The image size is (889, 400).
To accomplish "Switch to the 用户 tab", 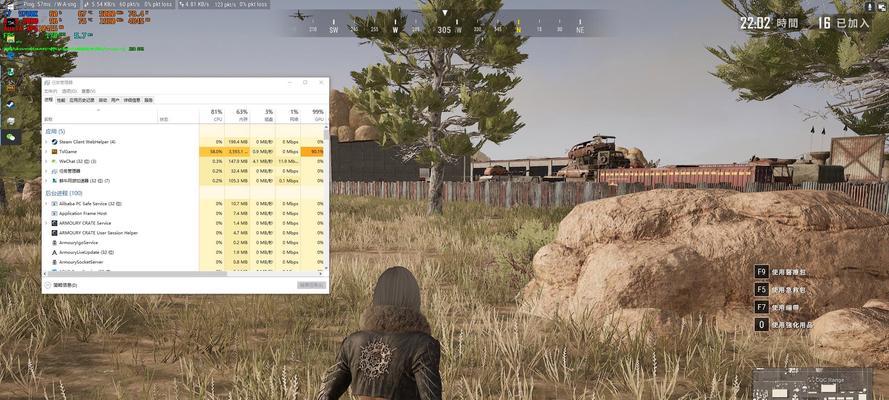I will coord(116,100).
